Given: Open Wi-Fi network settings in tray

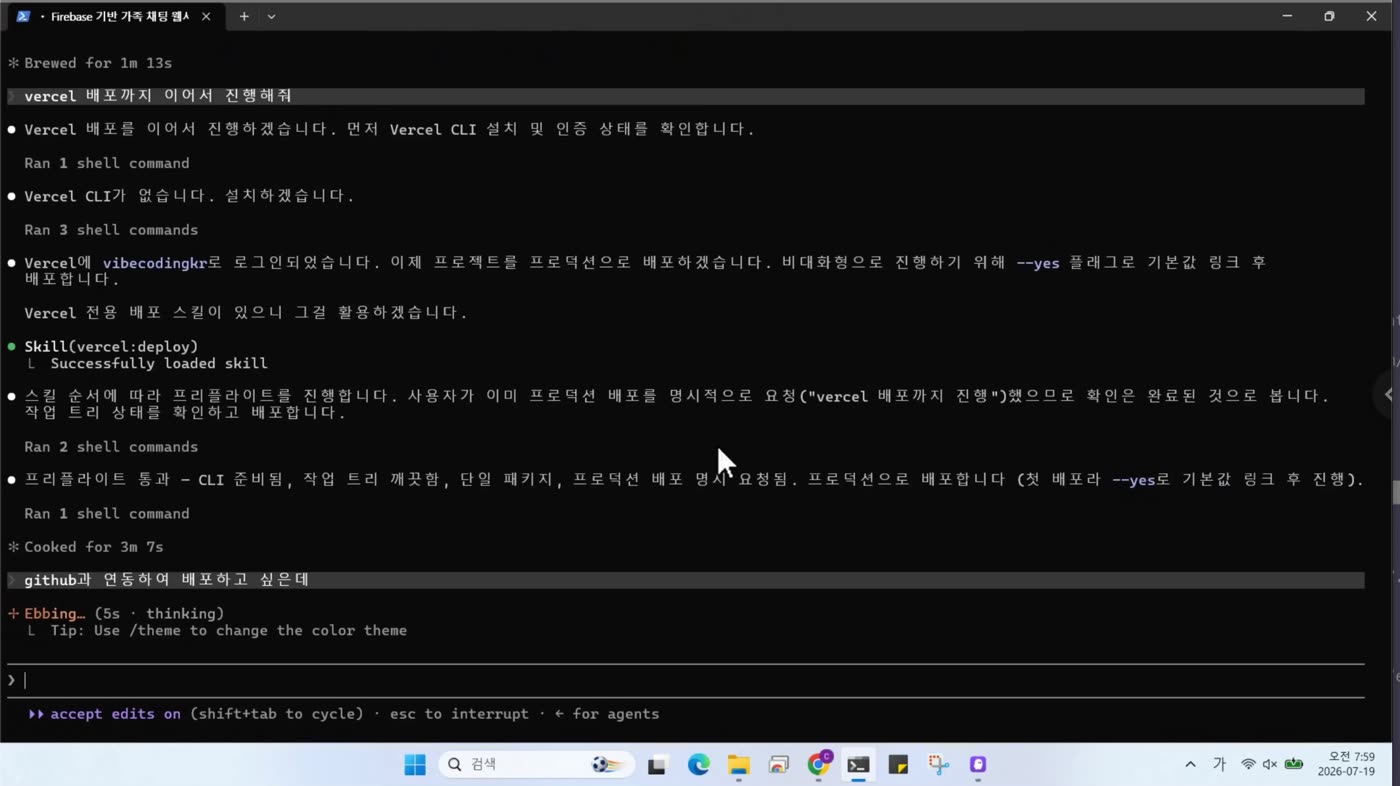Looking at the screenshot, I should [1248, 765].
